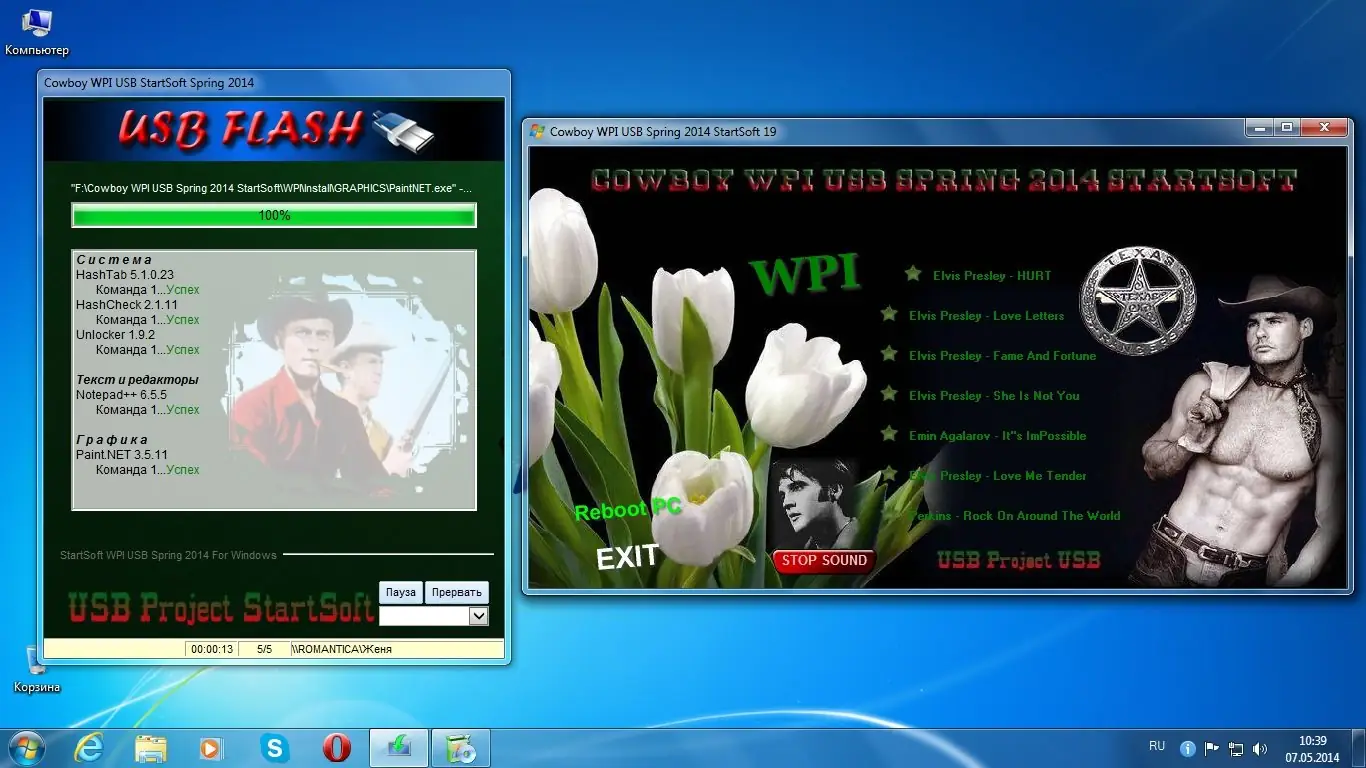The image size is (1366, 768).
Task: Click the STOP SOUND button
Action: pos(824,560)
